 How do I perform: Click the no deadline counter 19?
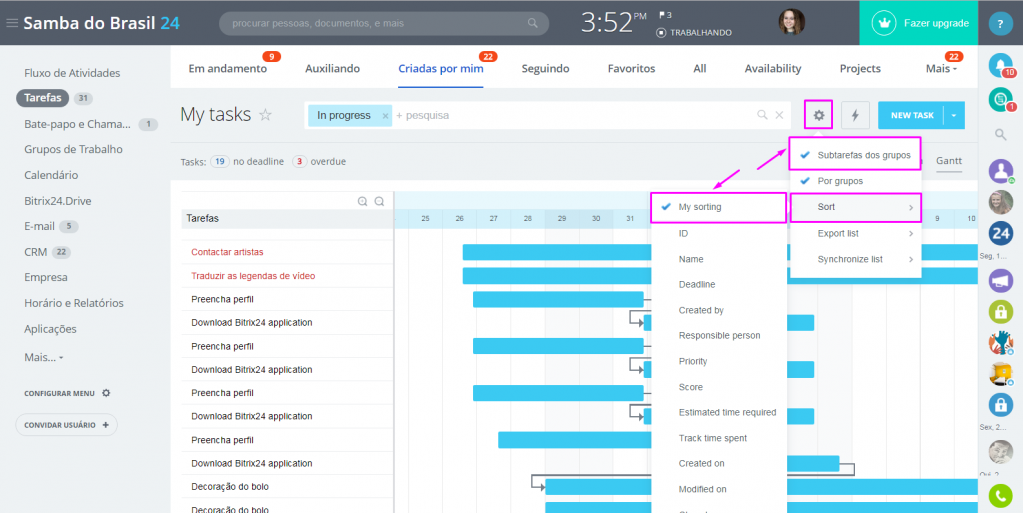click(x=219, y=161)
